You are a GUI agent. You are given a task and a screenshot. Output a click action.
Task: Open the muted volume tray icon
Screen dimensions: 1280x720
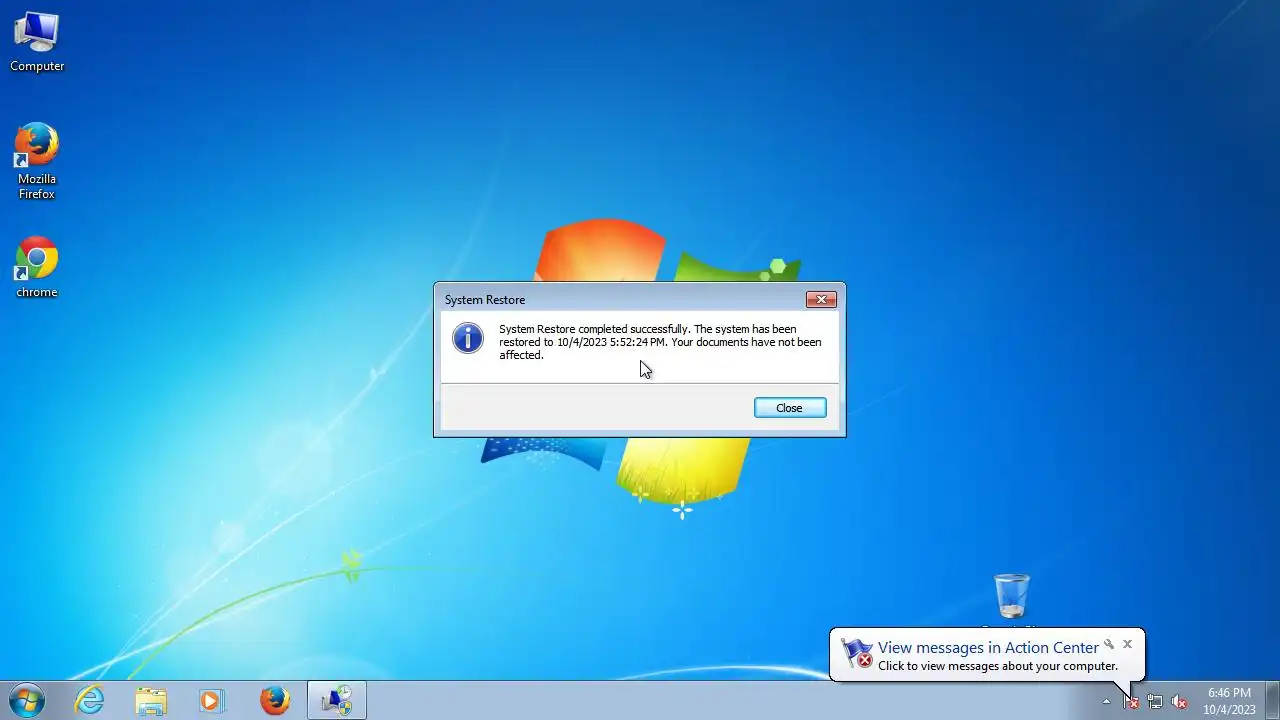coord(1179,701)
